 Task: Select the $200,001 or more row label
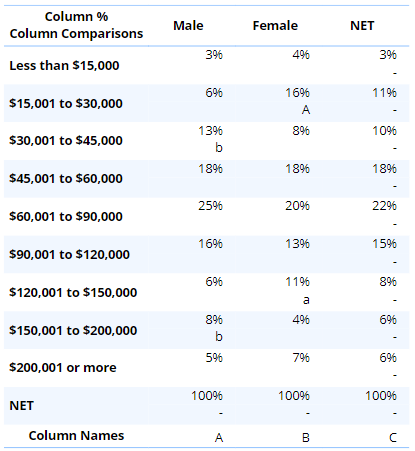click(x=63, y=368)
